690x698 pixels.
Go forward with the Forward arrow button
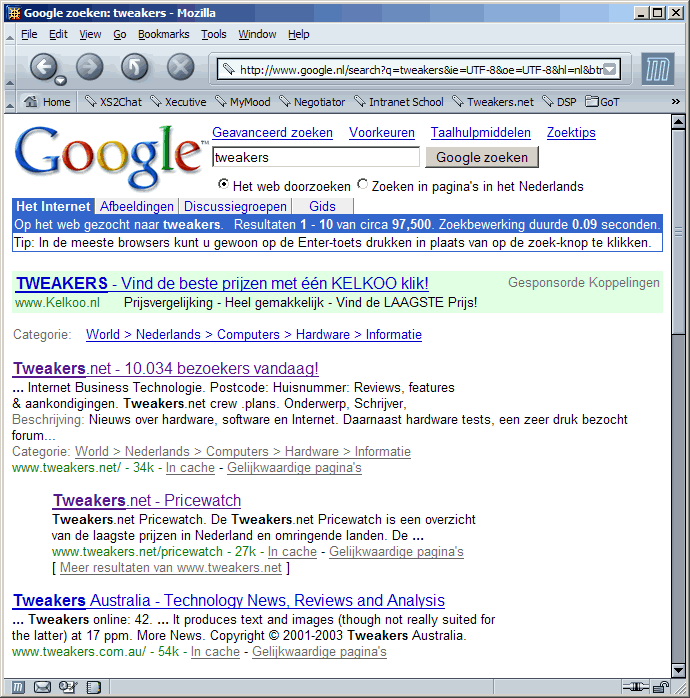tap(89, 67)
